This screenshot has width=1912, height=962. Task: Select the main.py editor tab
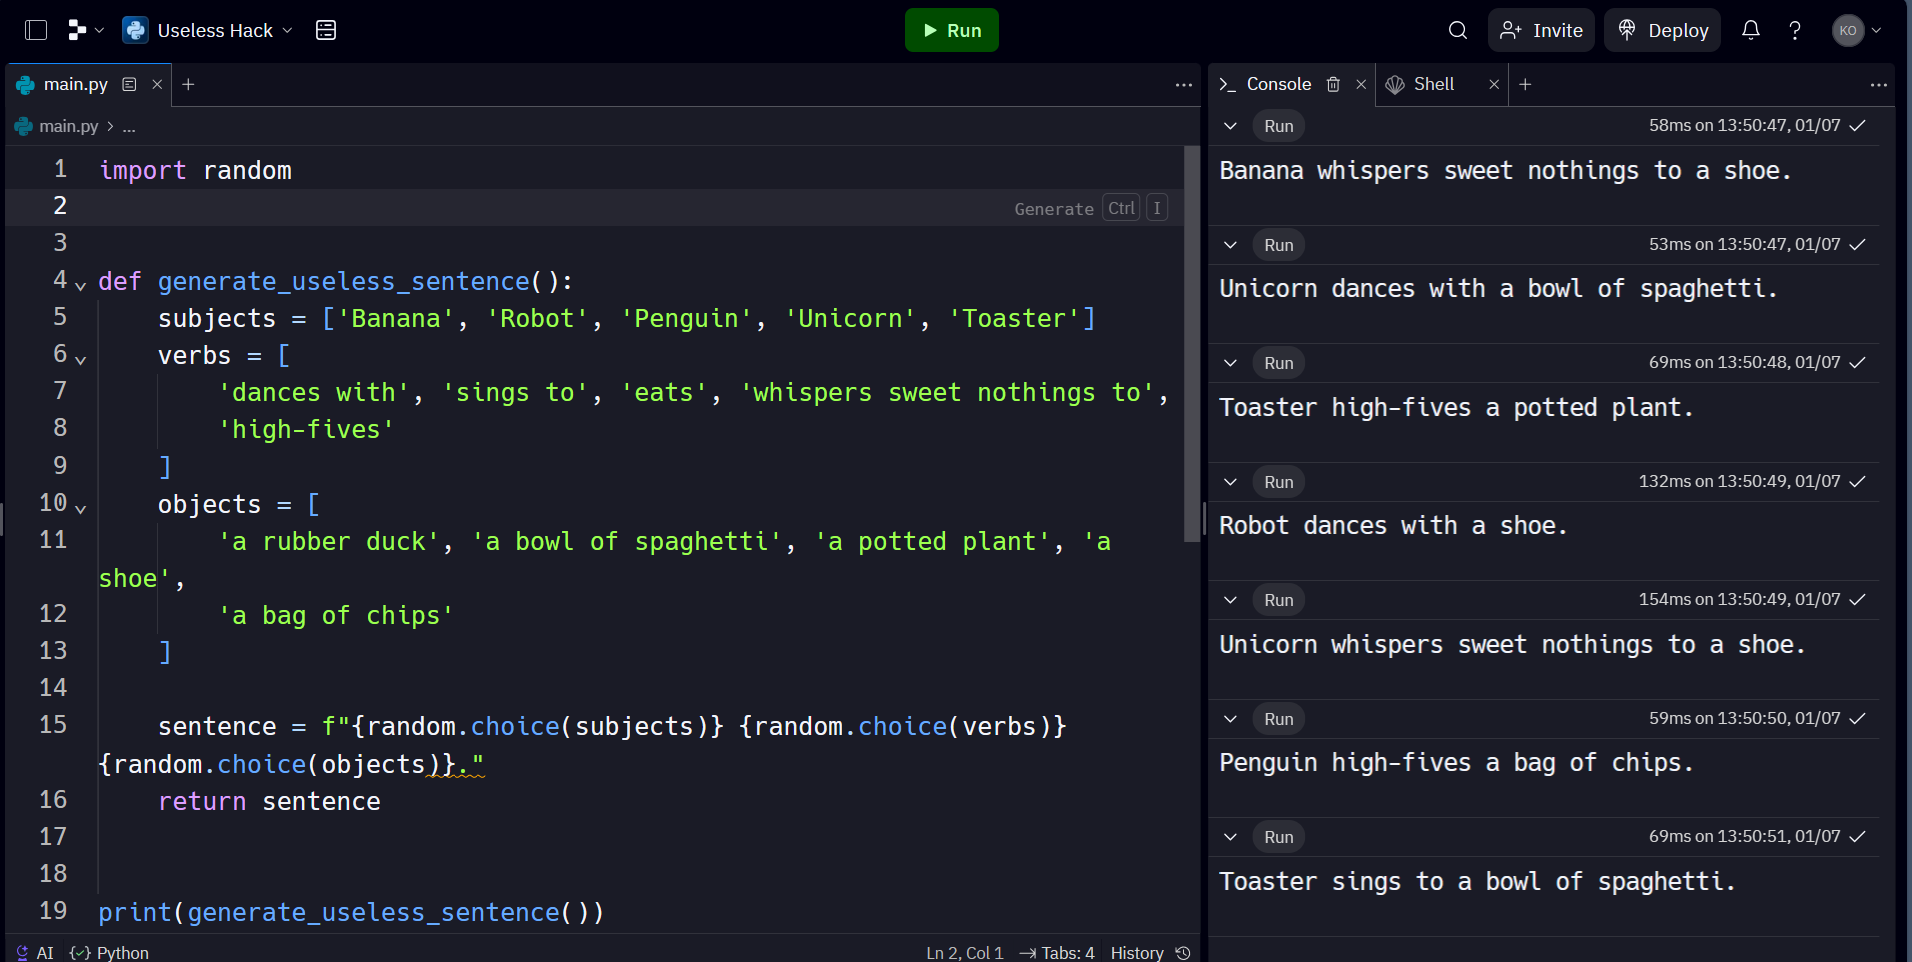(x=75, y=84)
